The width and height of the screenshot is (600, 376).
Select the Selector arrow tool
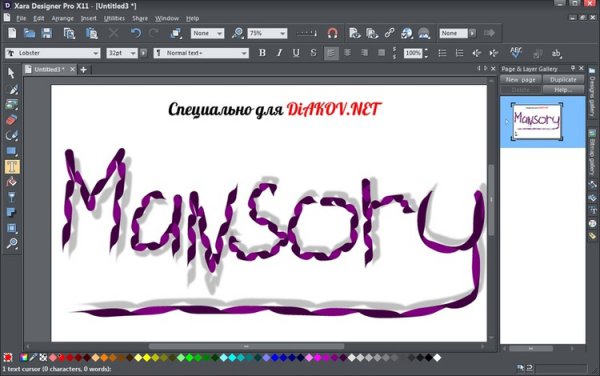tap(11, 73)
